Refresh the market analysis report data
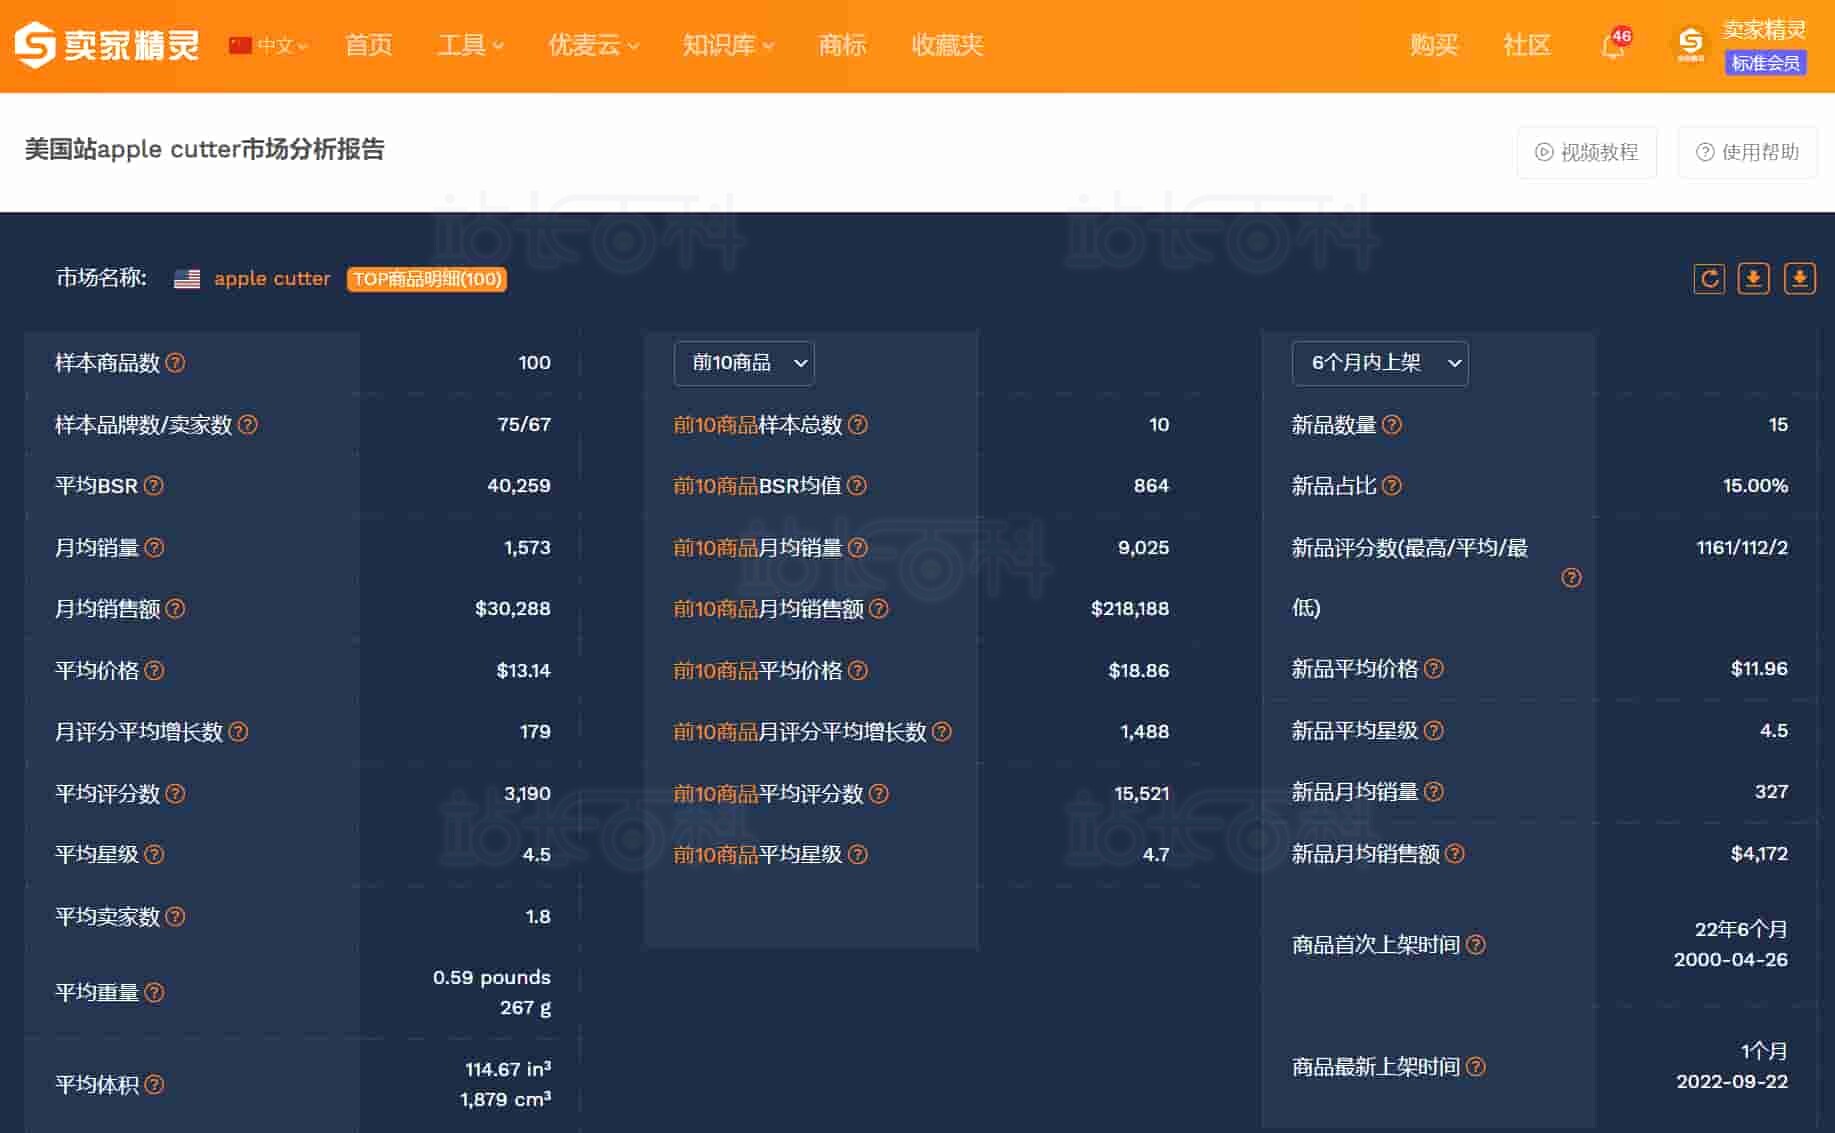The width and height of the screenshot is (1835, 1133). coord(1709,279)
